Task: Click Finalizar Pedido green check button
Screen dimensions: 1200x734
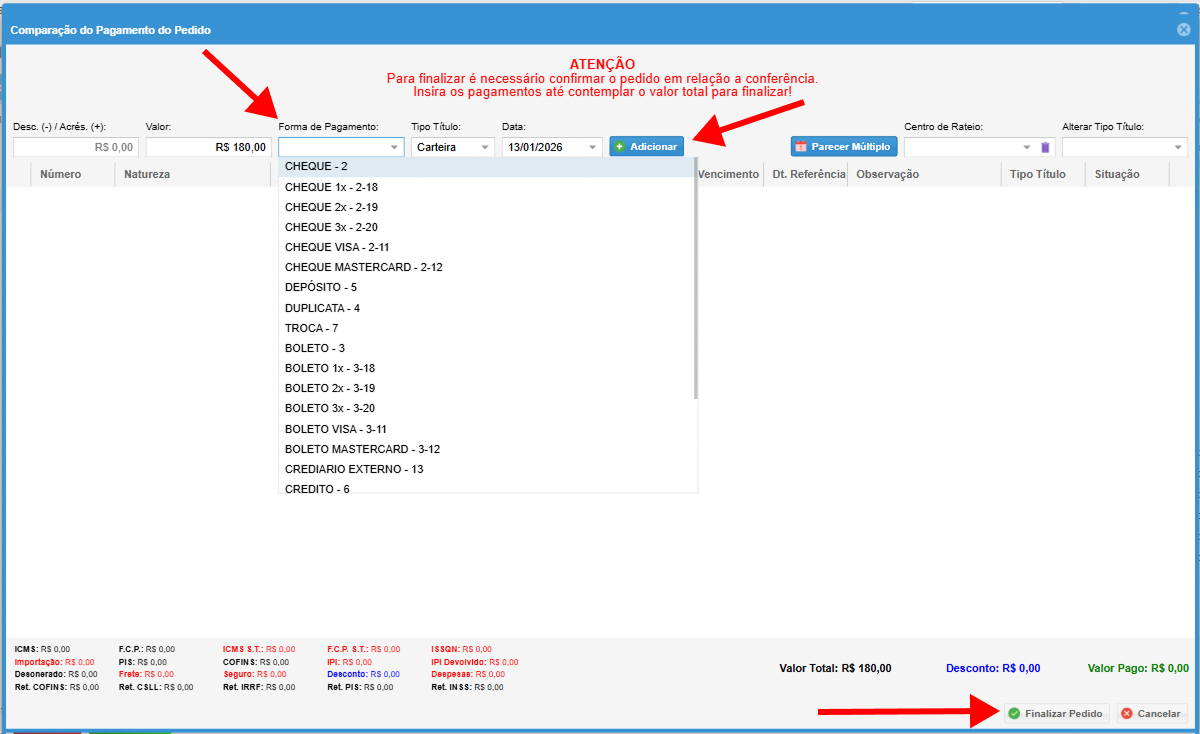Action: coord(1056,714)
